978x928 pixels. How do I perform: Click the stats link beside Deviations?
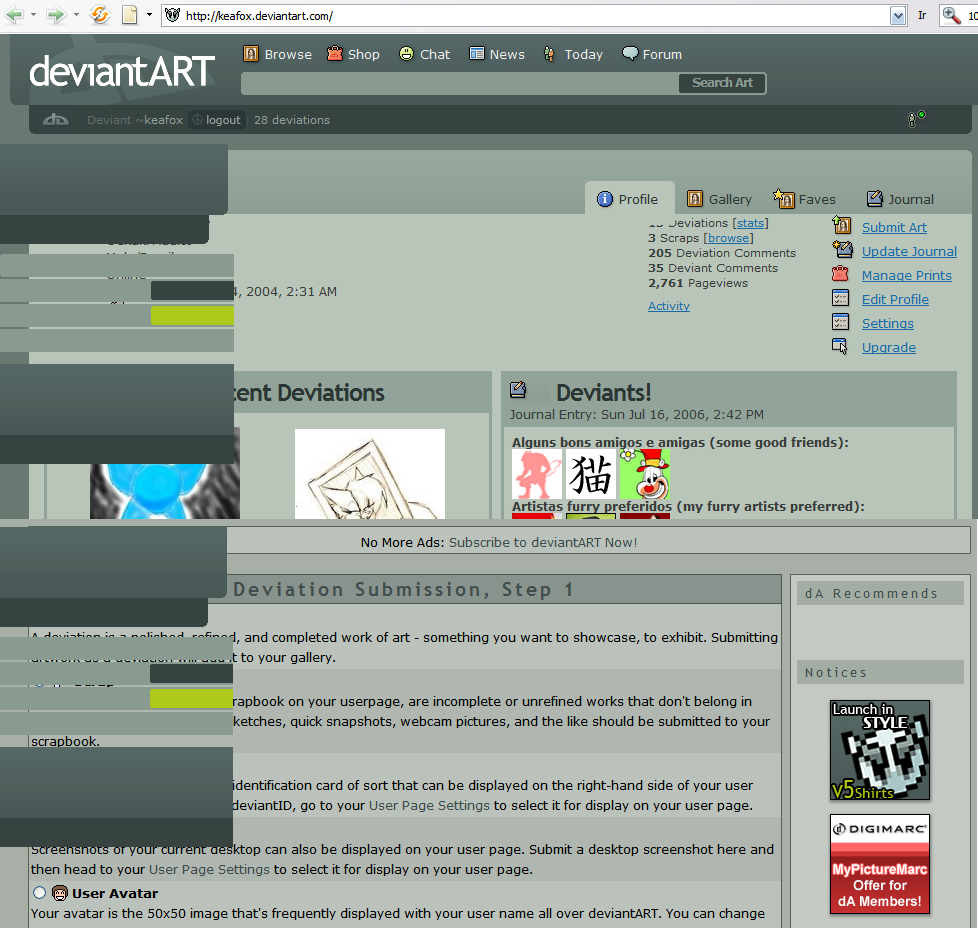[750, 223]
